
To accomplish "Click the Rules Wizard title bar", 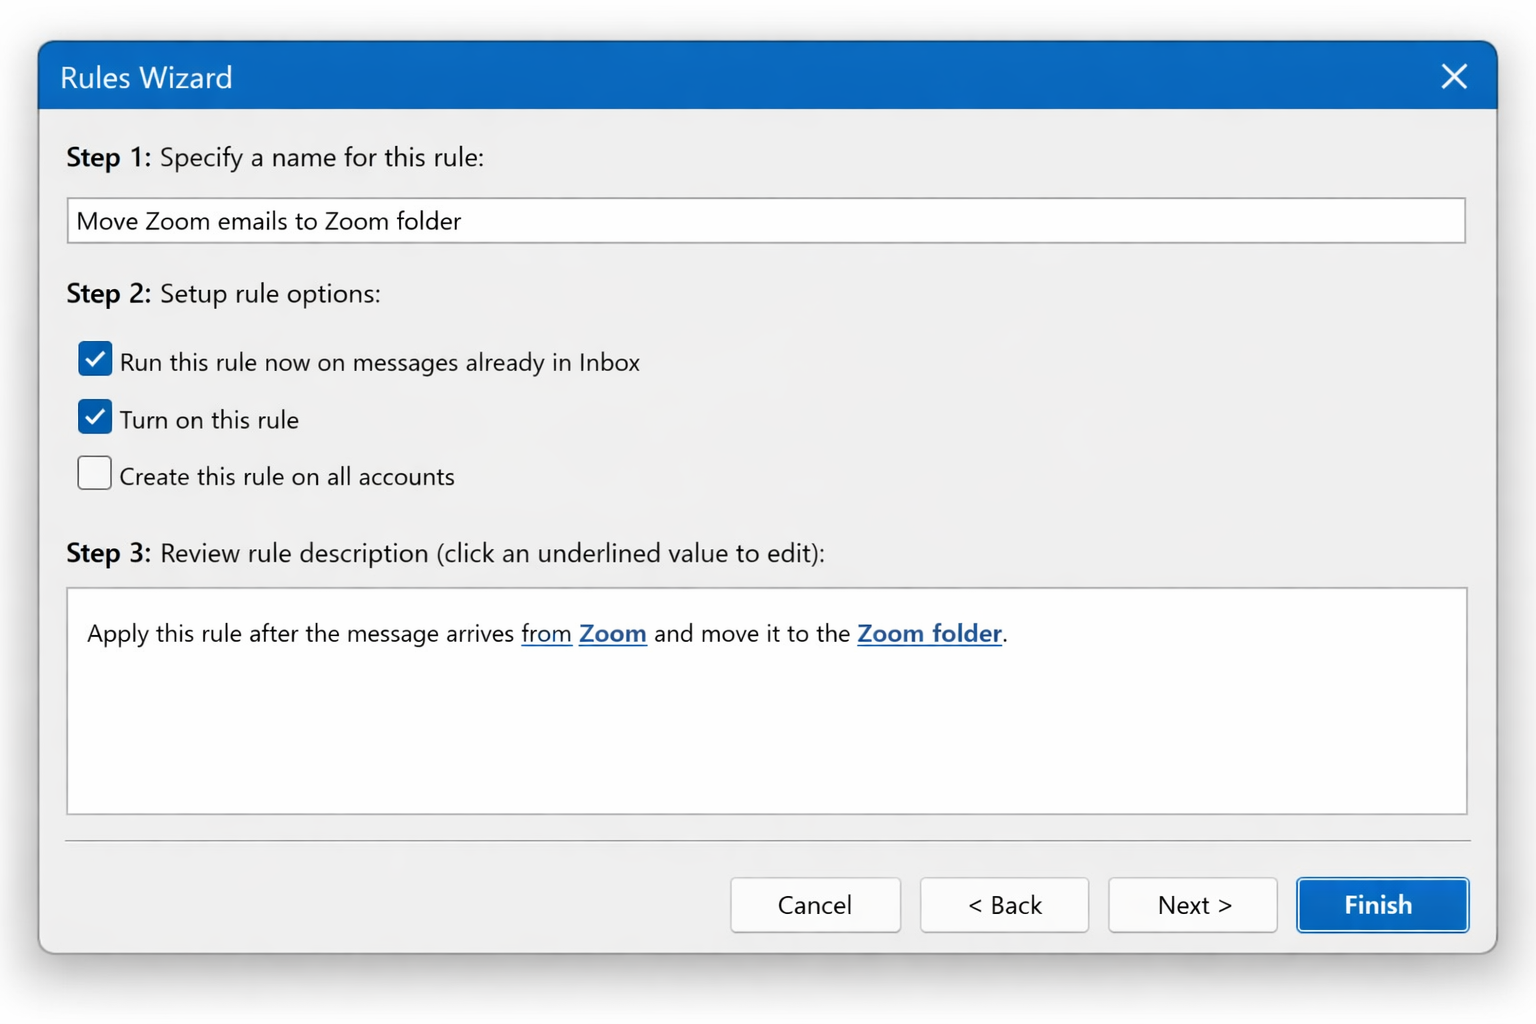I will tap(700, 76).
